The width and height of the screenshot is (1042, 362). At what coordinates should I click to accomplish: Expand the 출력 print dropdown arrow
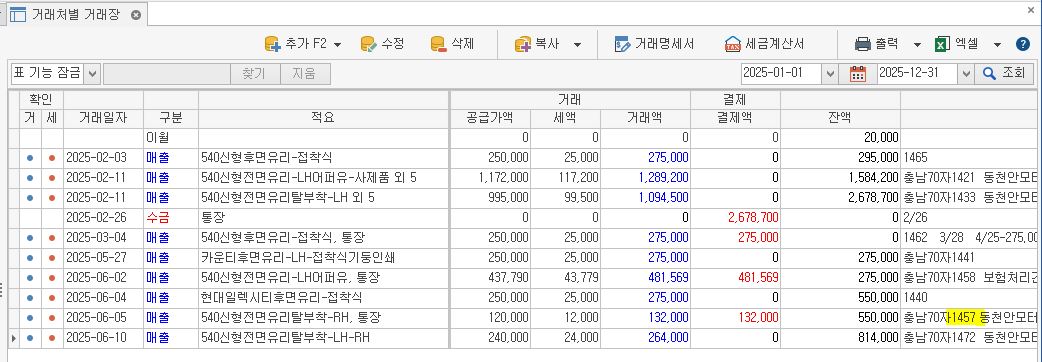coord(917,45)
